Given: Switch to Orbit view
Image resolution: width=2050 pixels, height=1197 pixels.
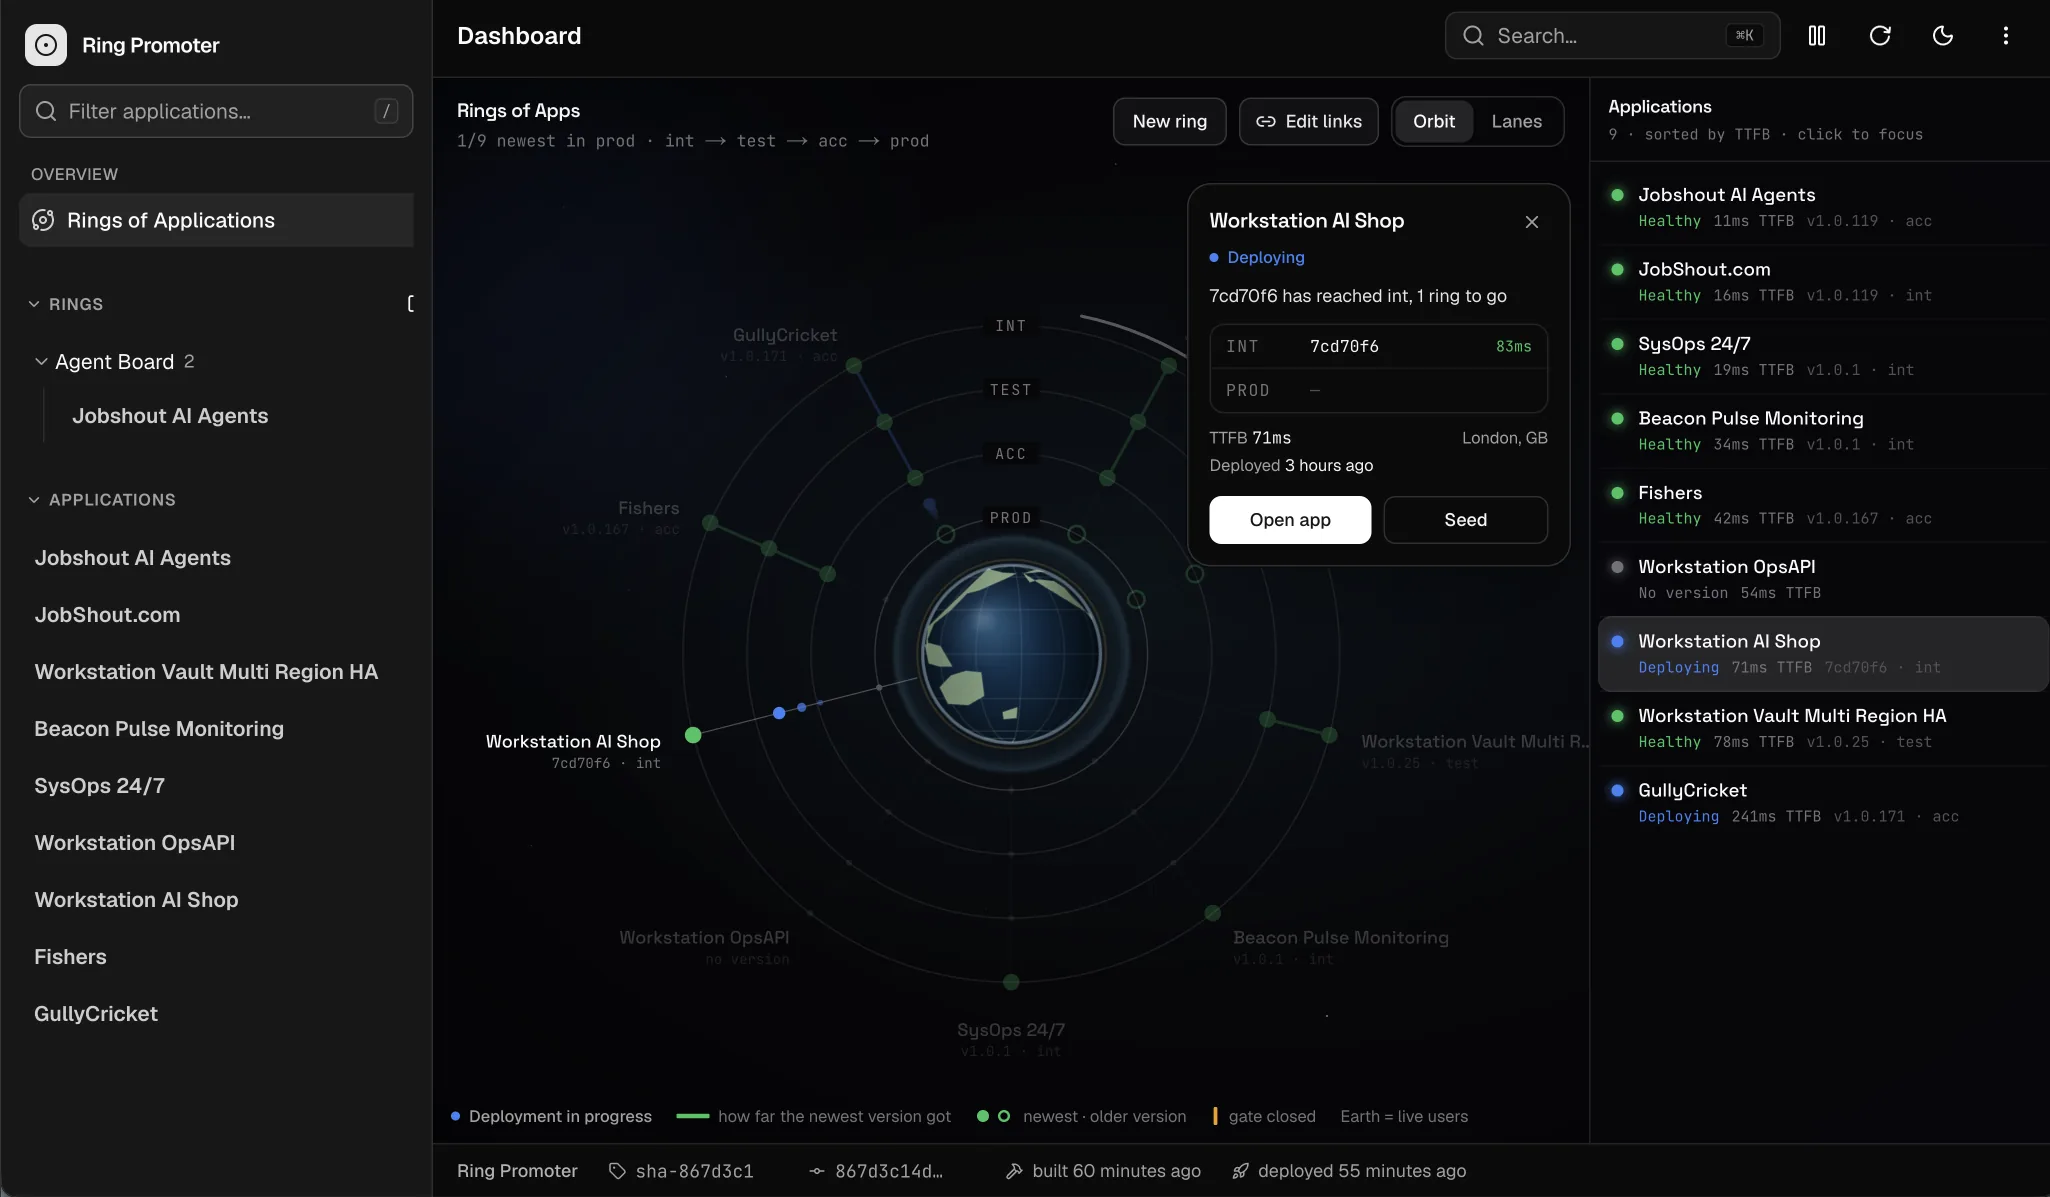Looking at the screenshot, I should pyautogui.click(x=1433, y=121).
